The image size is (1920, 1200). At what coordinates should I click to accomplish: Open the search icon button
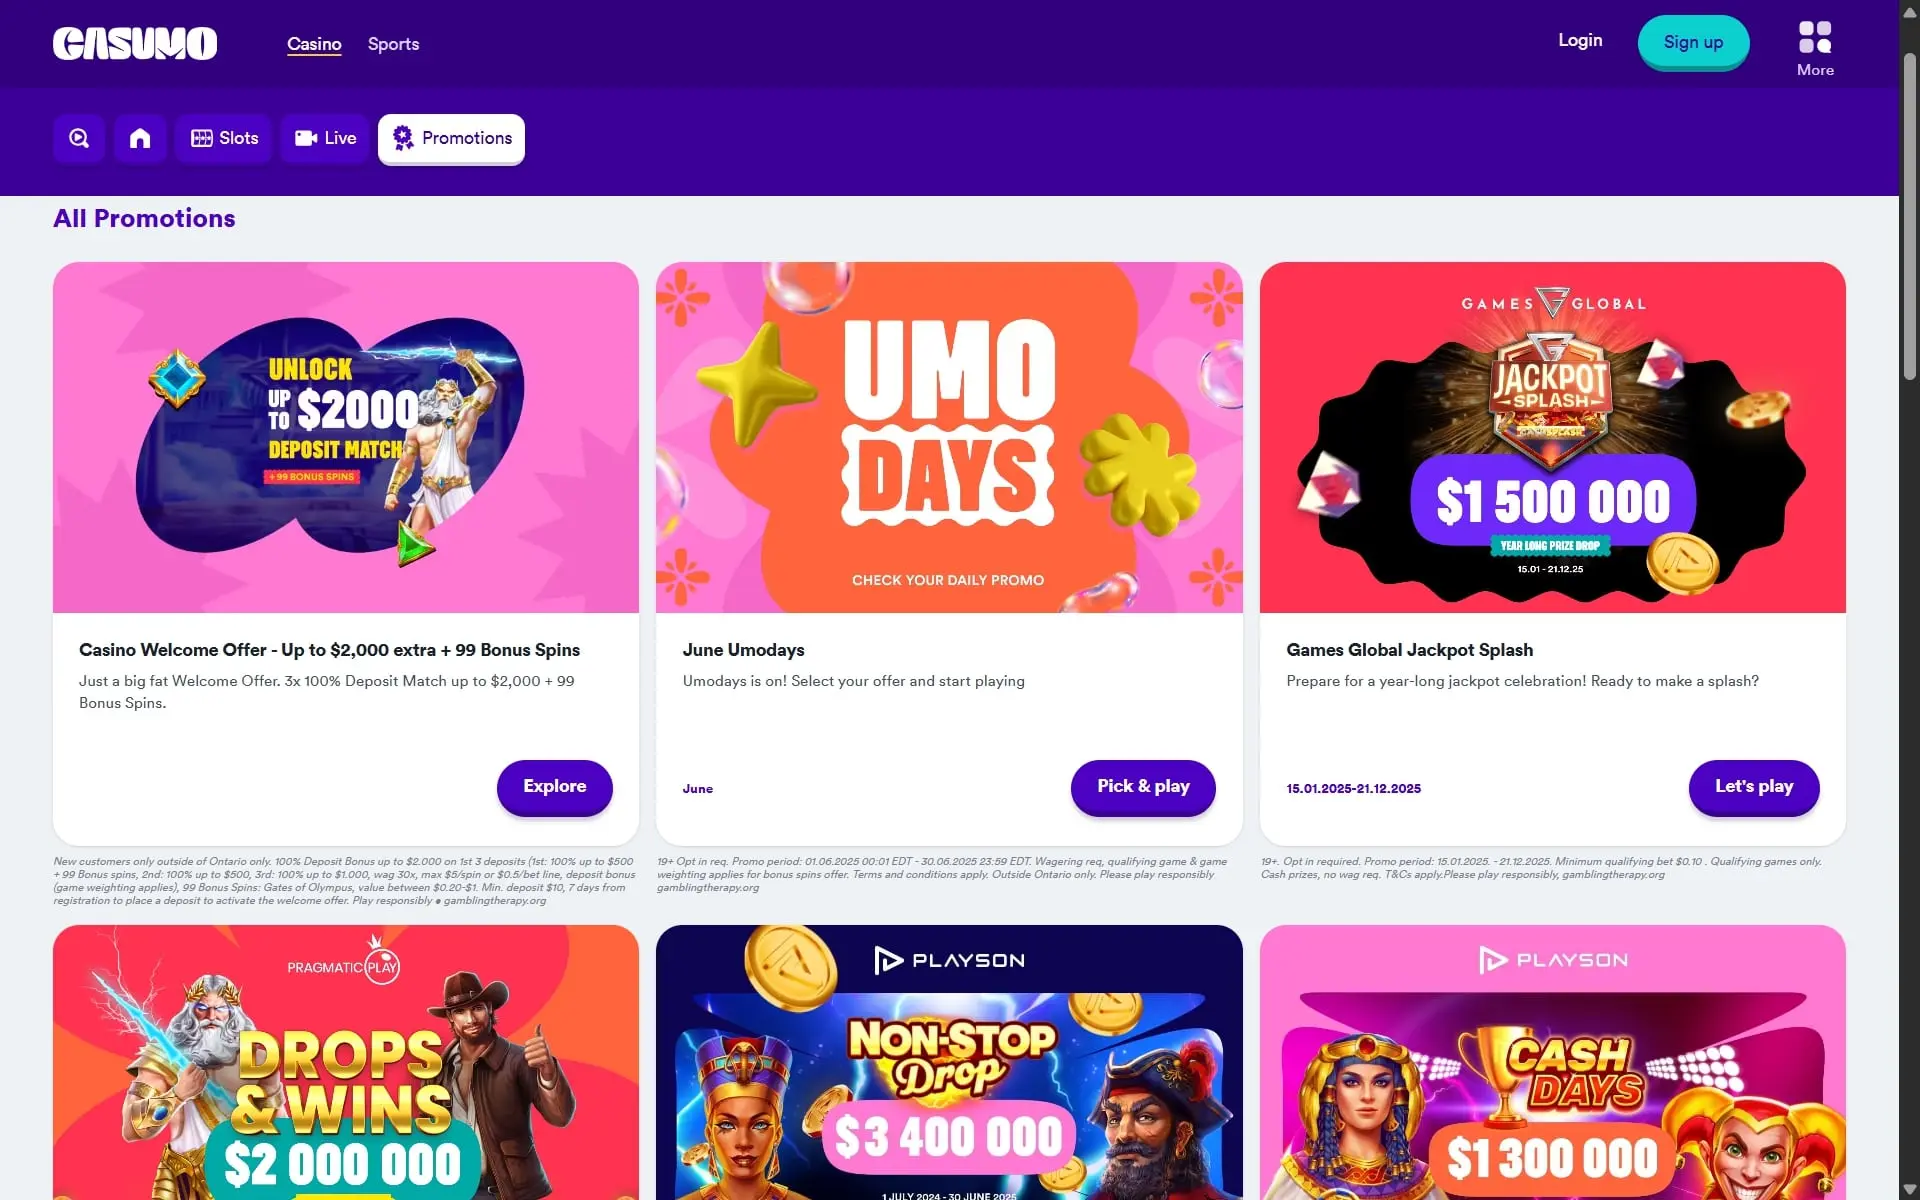pyautogui.click(x=79, y=138)
